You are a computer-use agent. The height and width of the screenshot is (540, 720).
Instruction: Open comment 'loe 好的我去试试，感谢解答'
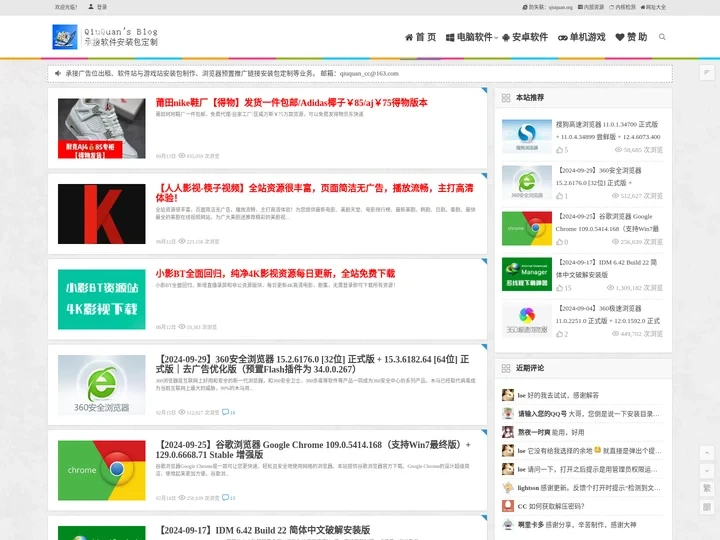click(x=558, y=395)
